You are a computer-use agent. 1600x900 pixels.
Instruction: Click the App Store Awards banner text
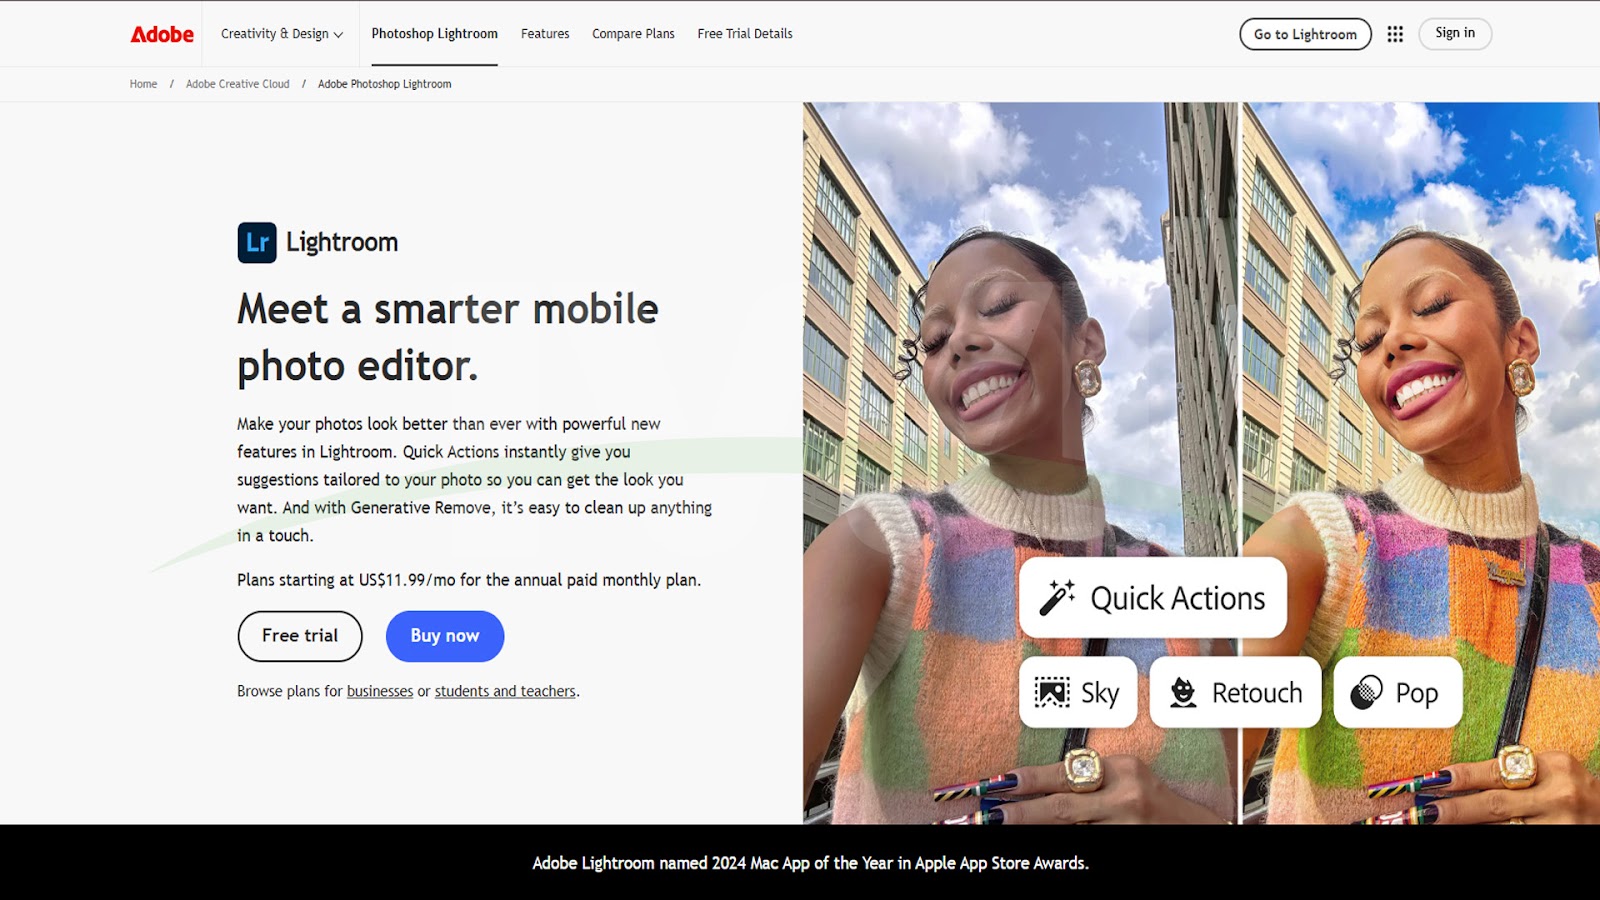pyautogui.click(x=810, y=863)
